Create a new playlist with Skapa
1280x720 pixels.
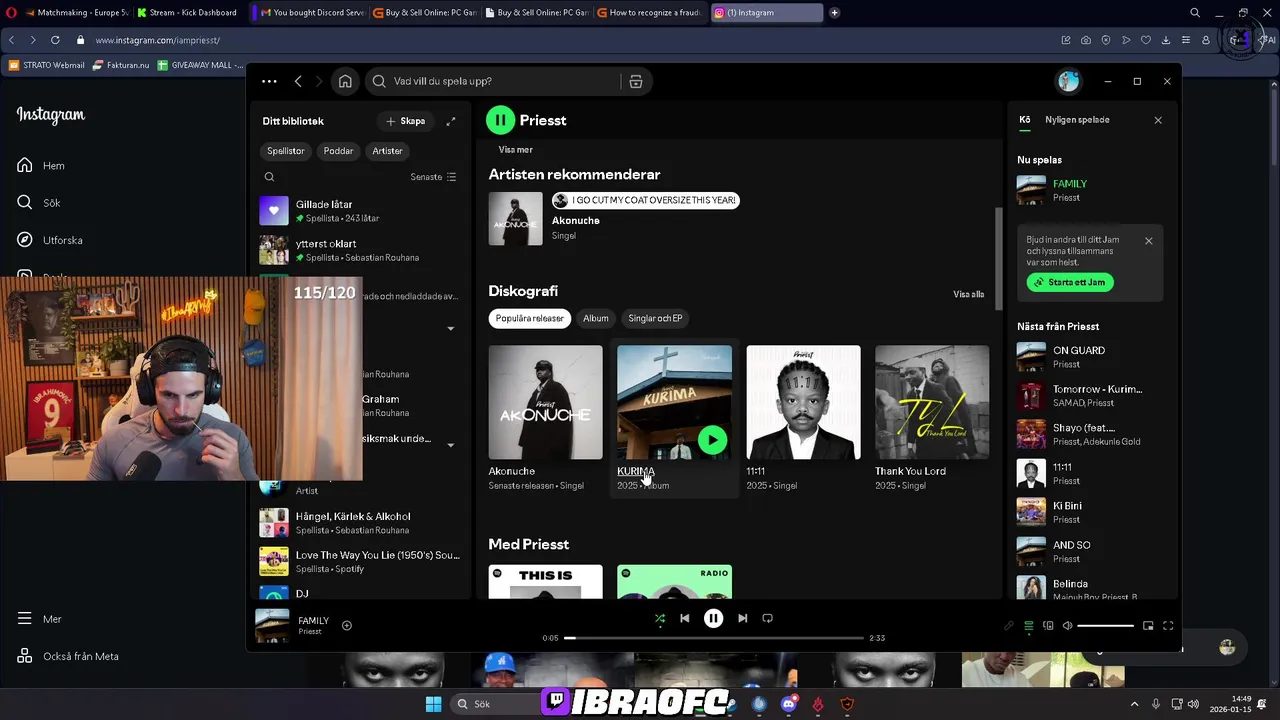pyautogui.click(x=405, y=121)
